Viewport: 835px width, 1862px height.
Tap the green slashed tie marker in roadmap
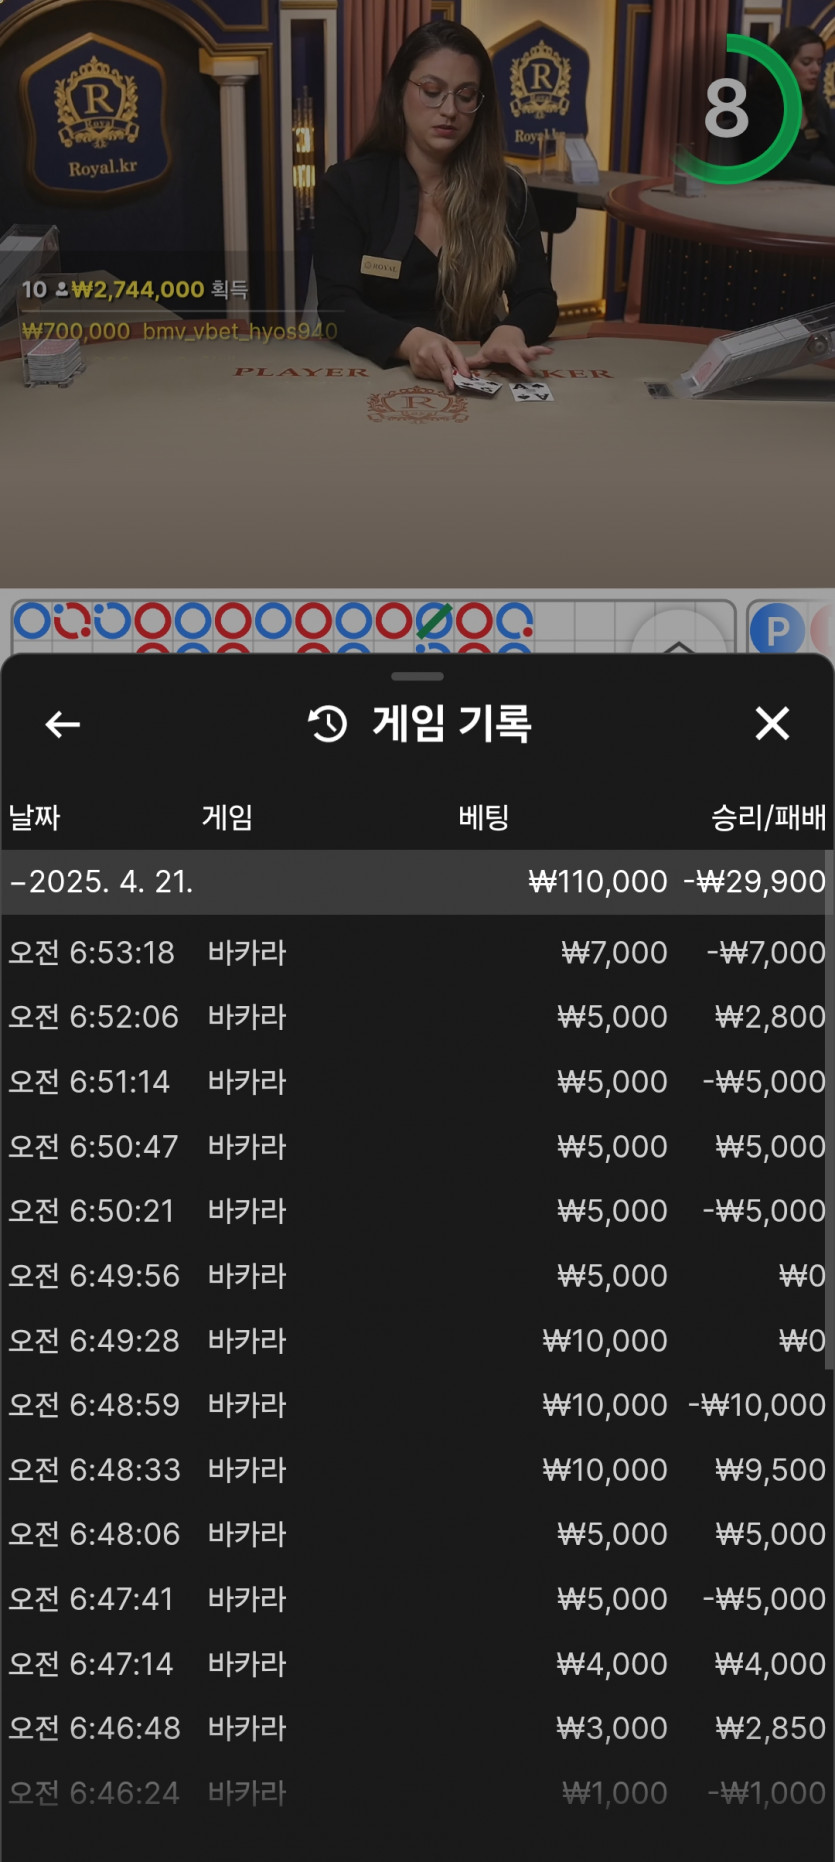[x=434, y=620]
